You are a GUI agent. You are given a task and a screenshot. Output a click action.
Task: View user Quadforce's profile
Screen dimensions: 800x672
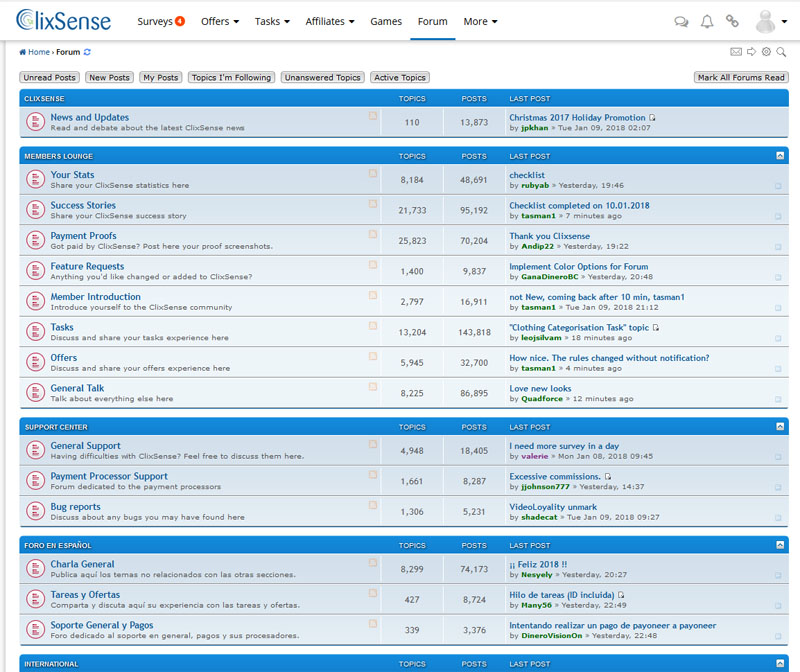click(x=542, y=399)
